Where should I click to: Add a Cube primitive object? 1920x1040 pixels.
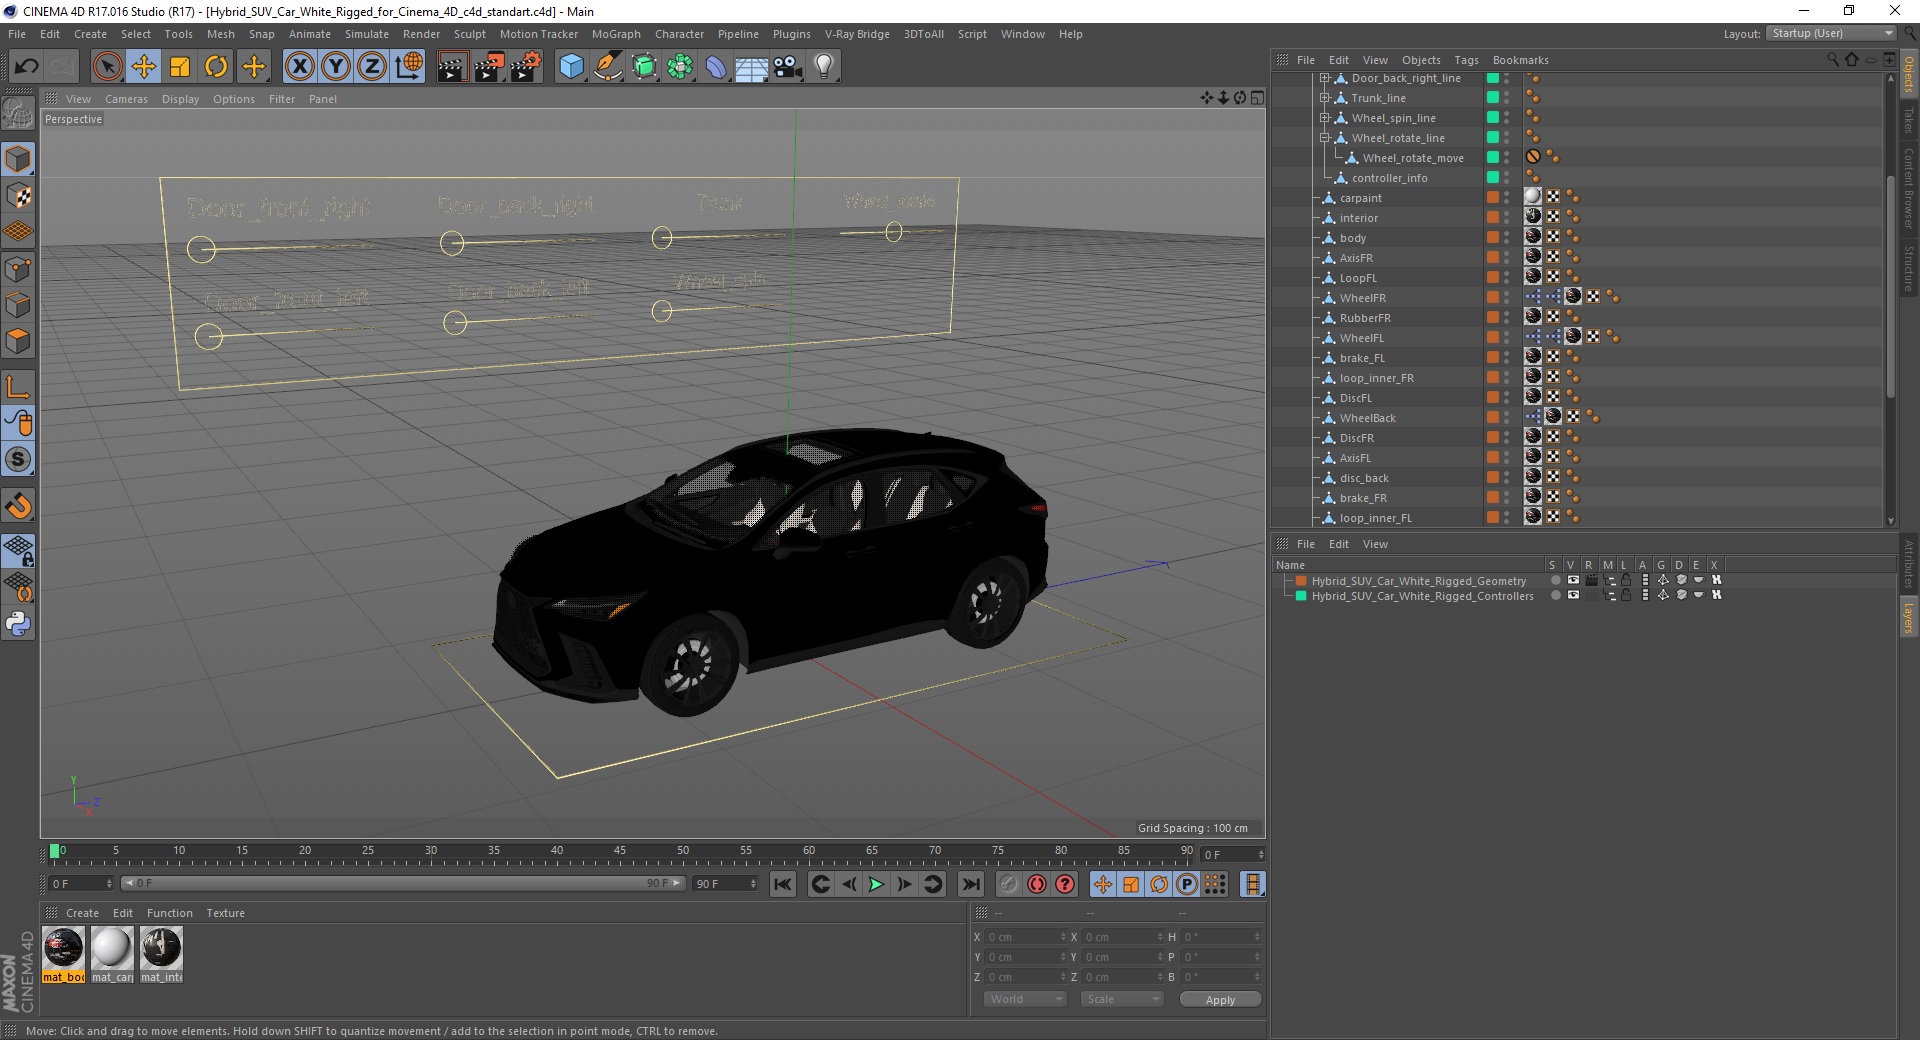pos(571,67)
